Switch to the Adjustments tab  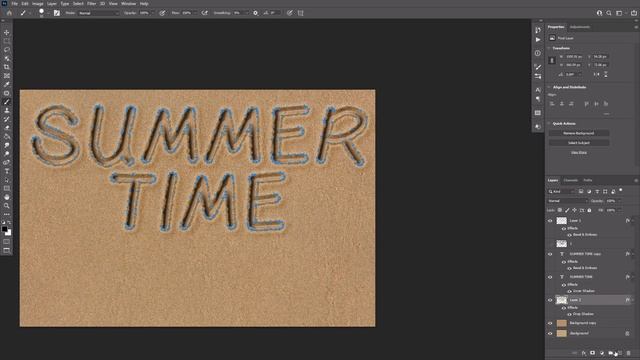click(x=580, y=27)
